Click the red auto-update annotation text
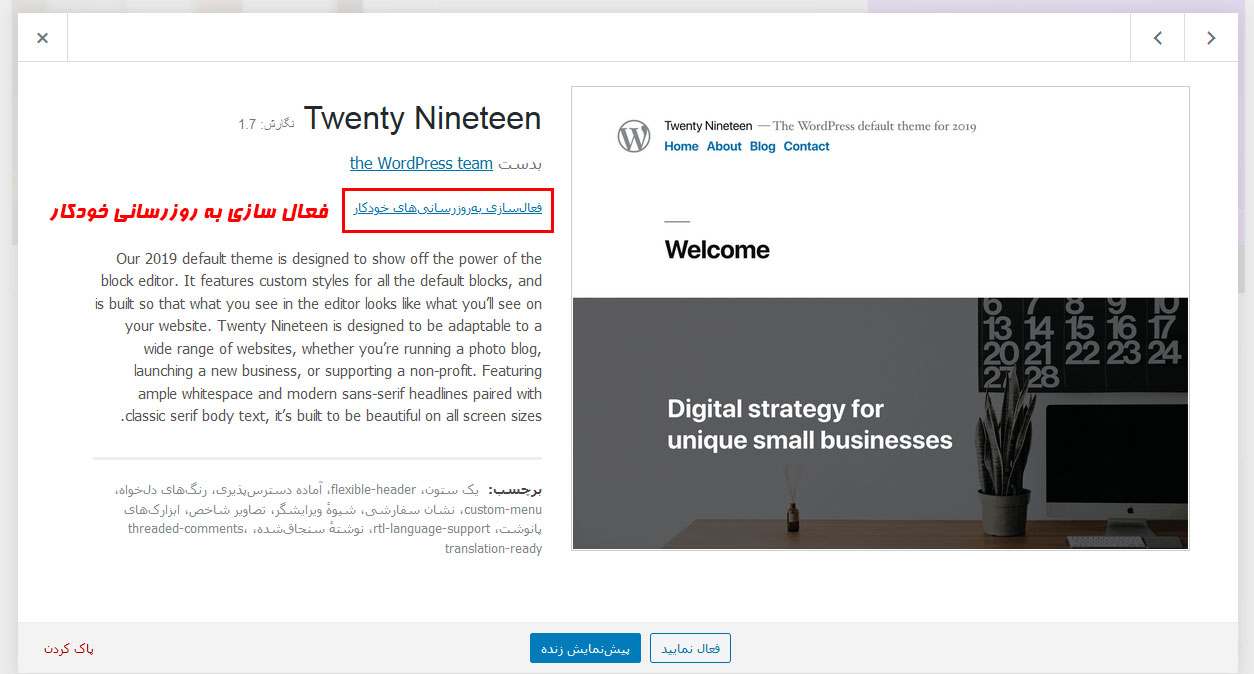 coord(189,211)
